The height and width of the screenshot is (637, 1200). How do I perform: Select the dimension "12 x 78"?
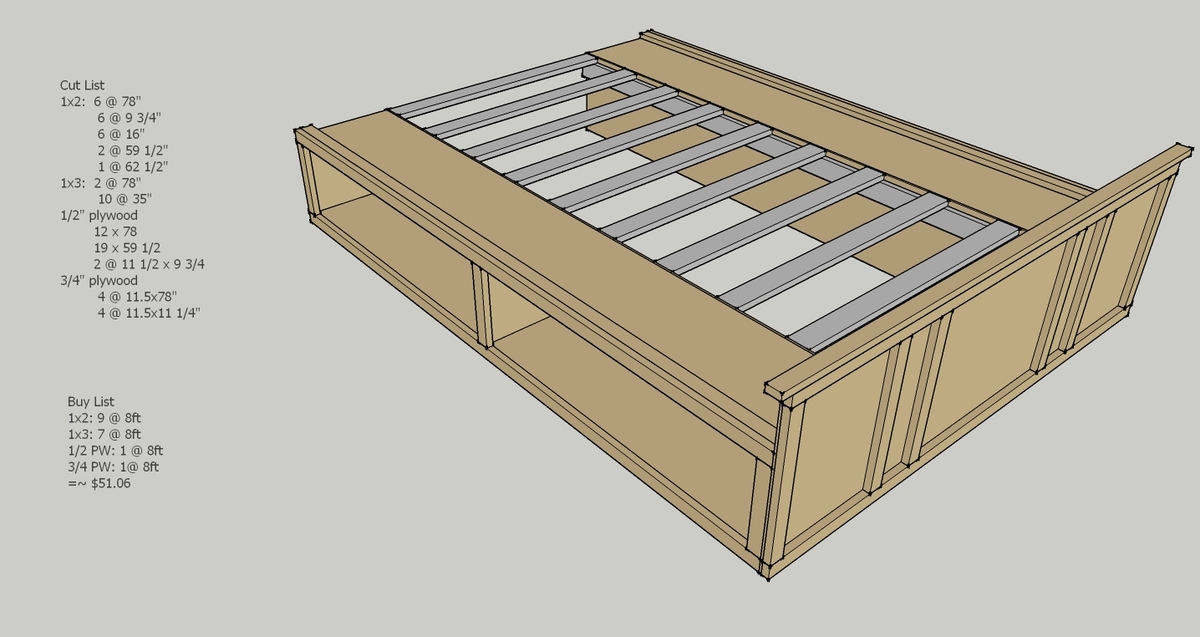[116, 232]
